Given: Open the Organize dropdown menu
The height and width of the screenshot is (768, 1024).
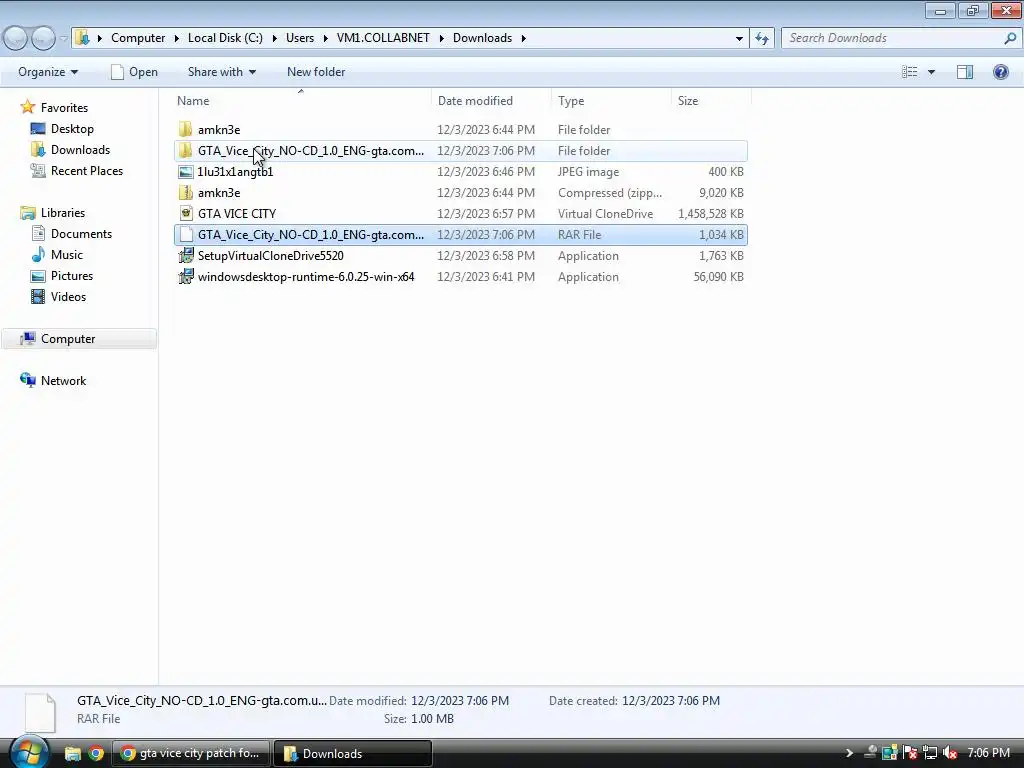Looking at the screenshot, I should tap(48, 72).
